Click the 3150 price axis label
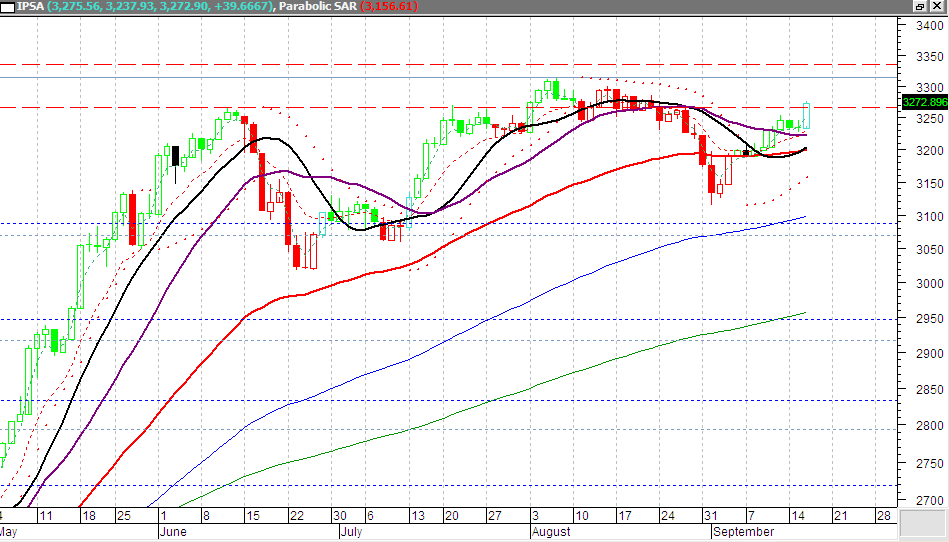949x542 pixels. click(x=930, y=183)
